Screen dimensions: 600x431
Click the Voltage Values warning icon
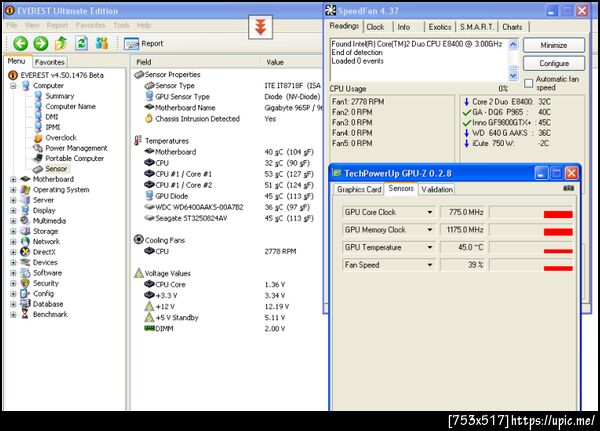pyautogui.click(x=139, y=273)
